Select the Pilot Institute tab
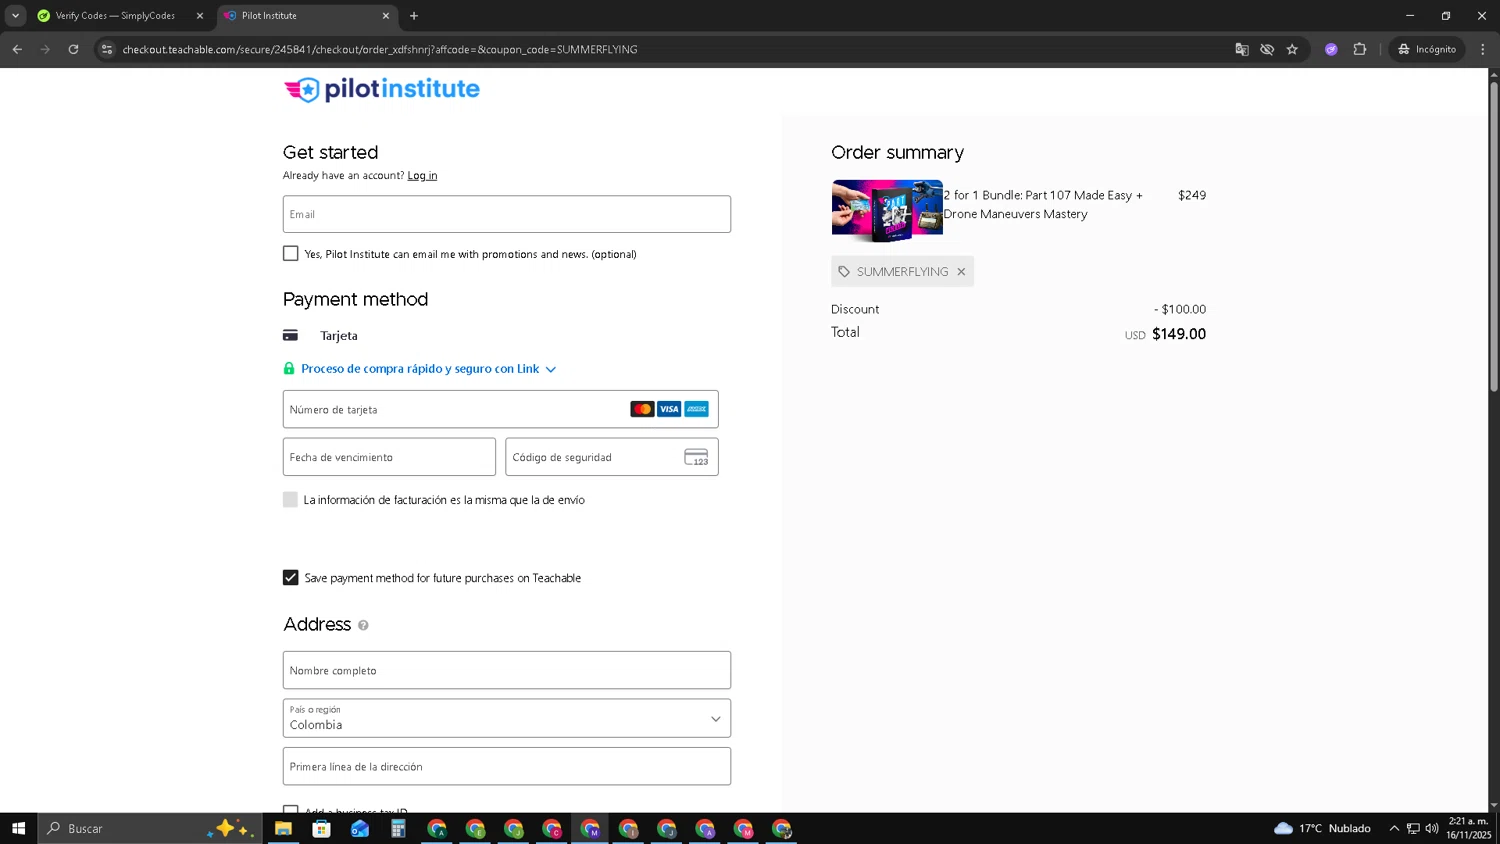Viewport: 1500px width, 844px height. [x=305, y=16]
